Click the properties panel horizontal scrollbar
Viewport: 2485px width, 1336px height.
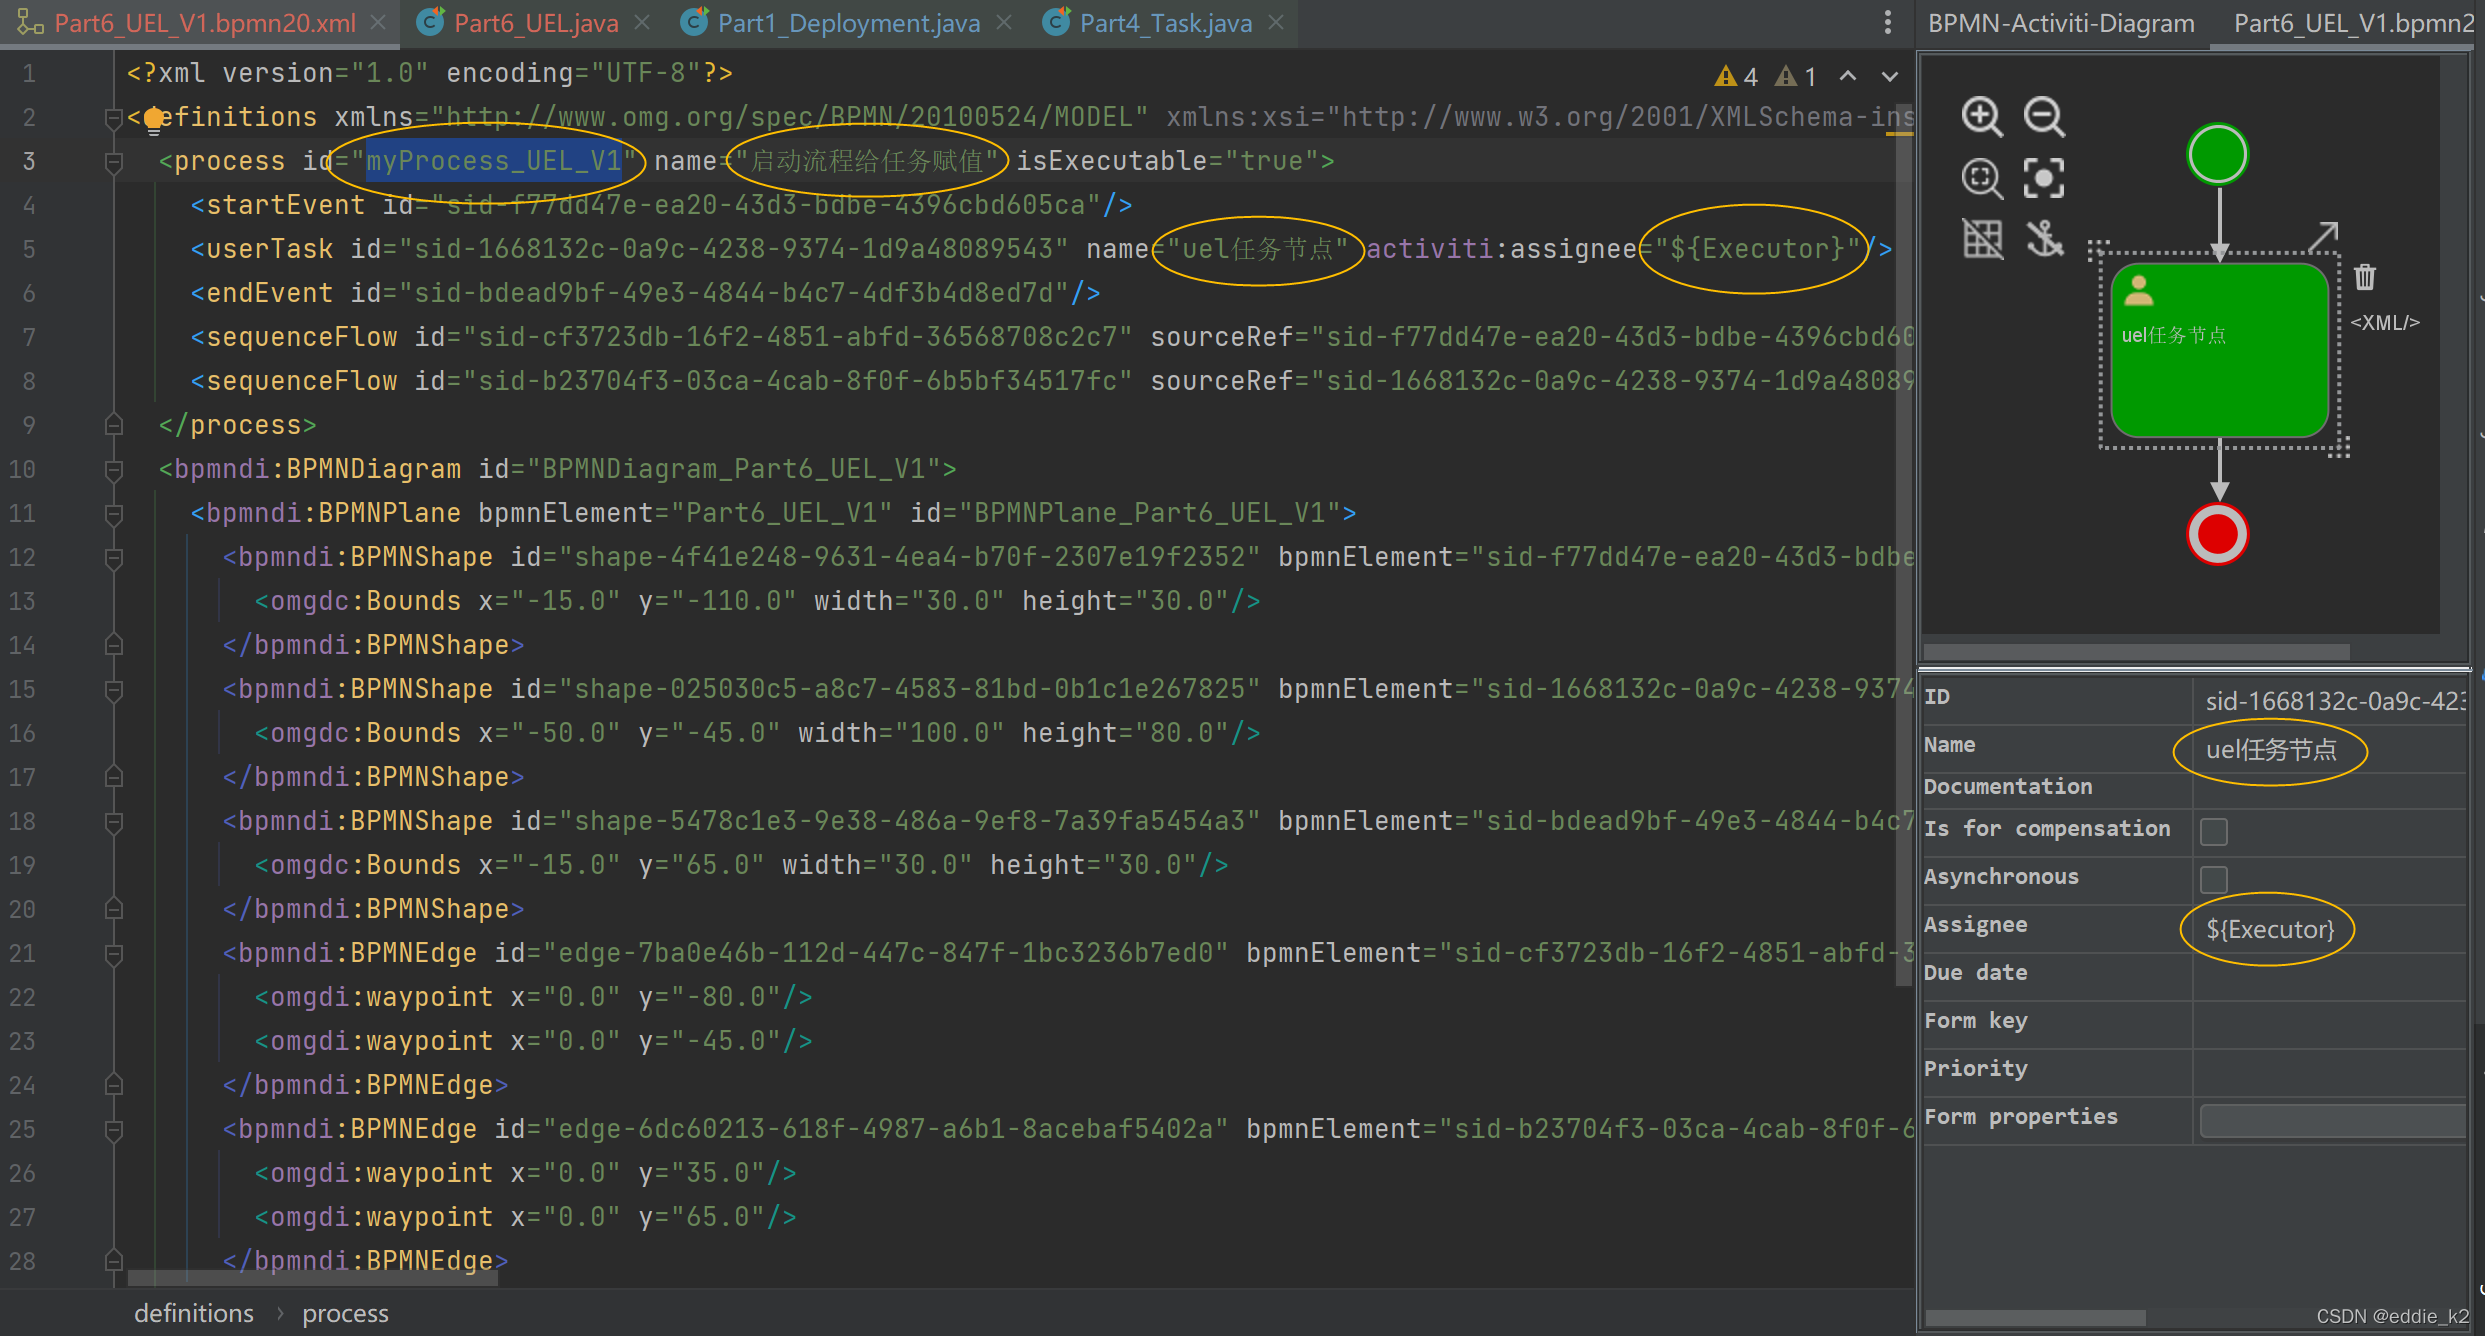pos(2035,1317)
